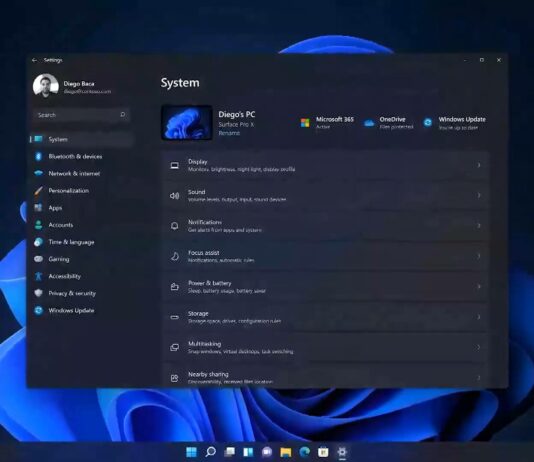Open Task View on taskbar
Screen dimensions: 534x462
click(230, 452)
